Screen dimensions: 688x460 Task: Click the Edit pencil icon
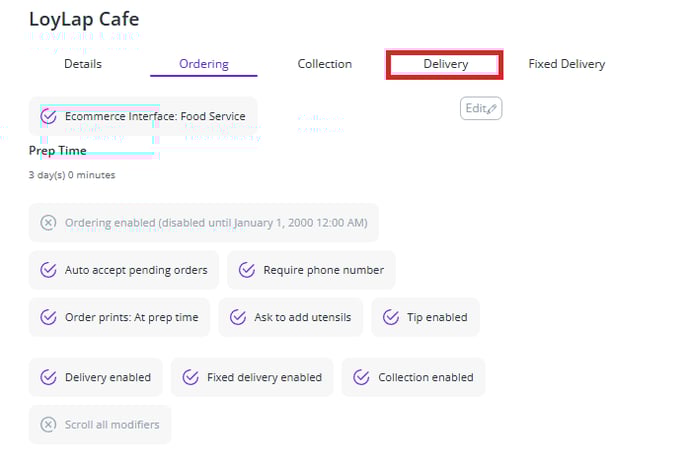coord(491,109)
